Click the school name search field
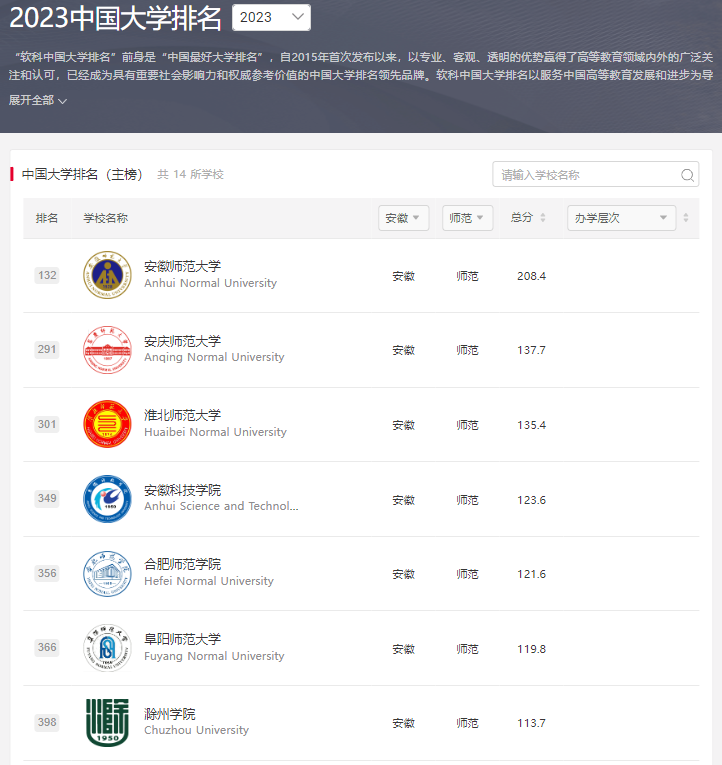The image size is (722, 765). click(x=585, y=175)
